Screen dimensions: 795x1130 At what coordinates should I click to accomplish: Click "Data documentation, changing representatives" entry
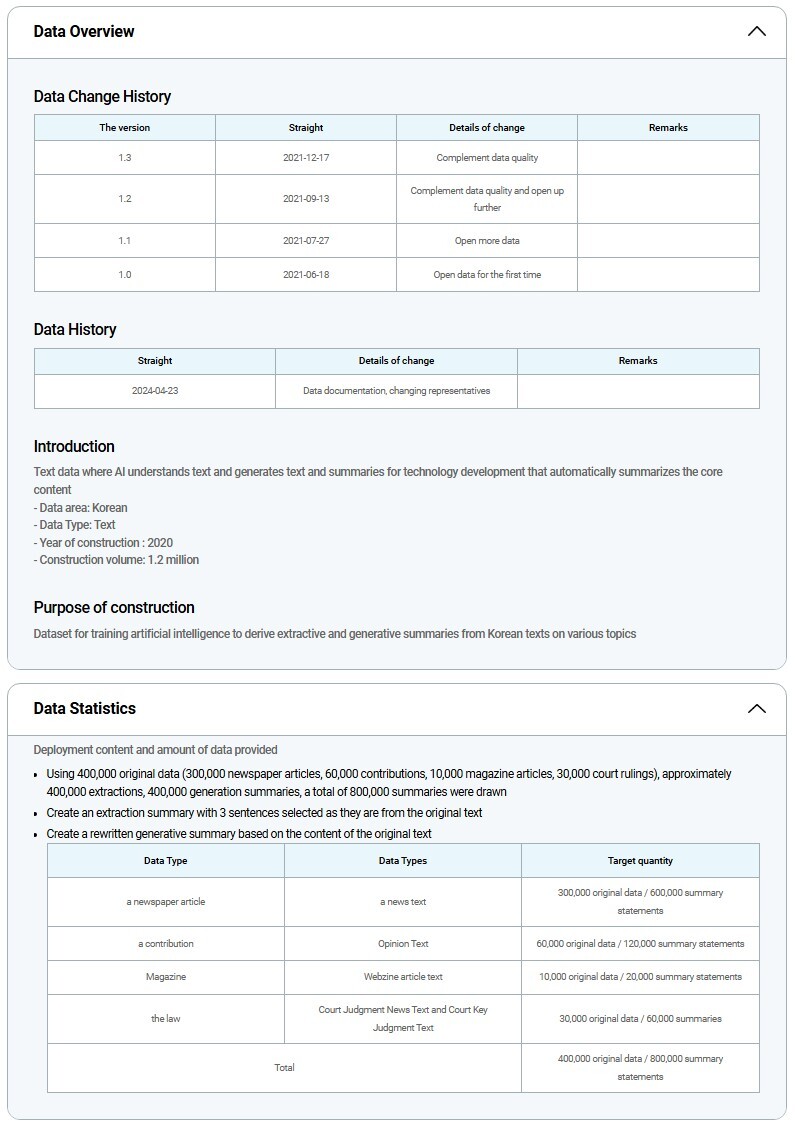click(397, 391)
